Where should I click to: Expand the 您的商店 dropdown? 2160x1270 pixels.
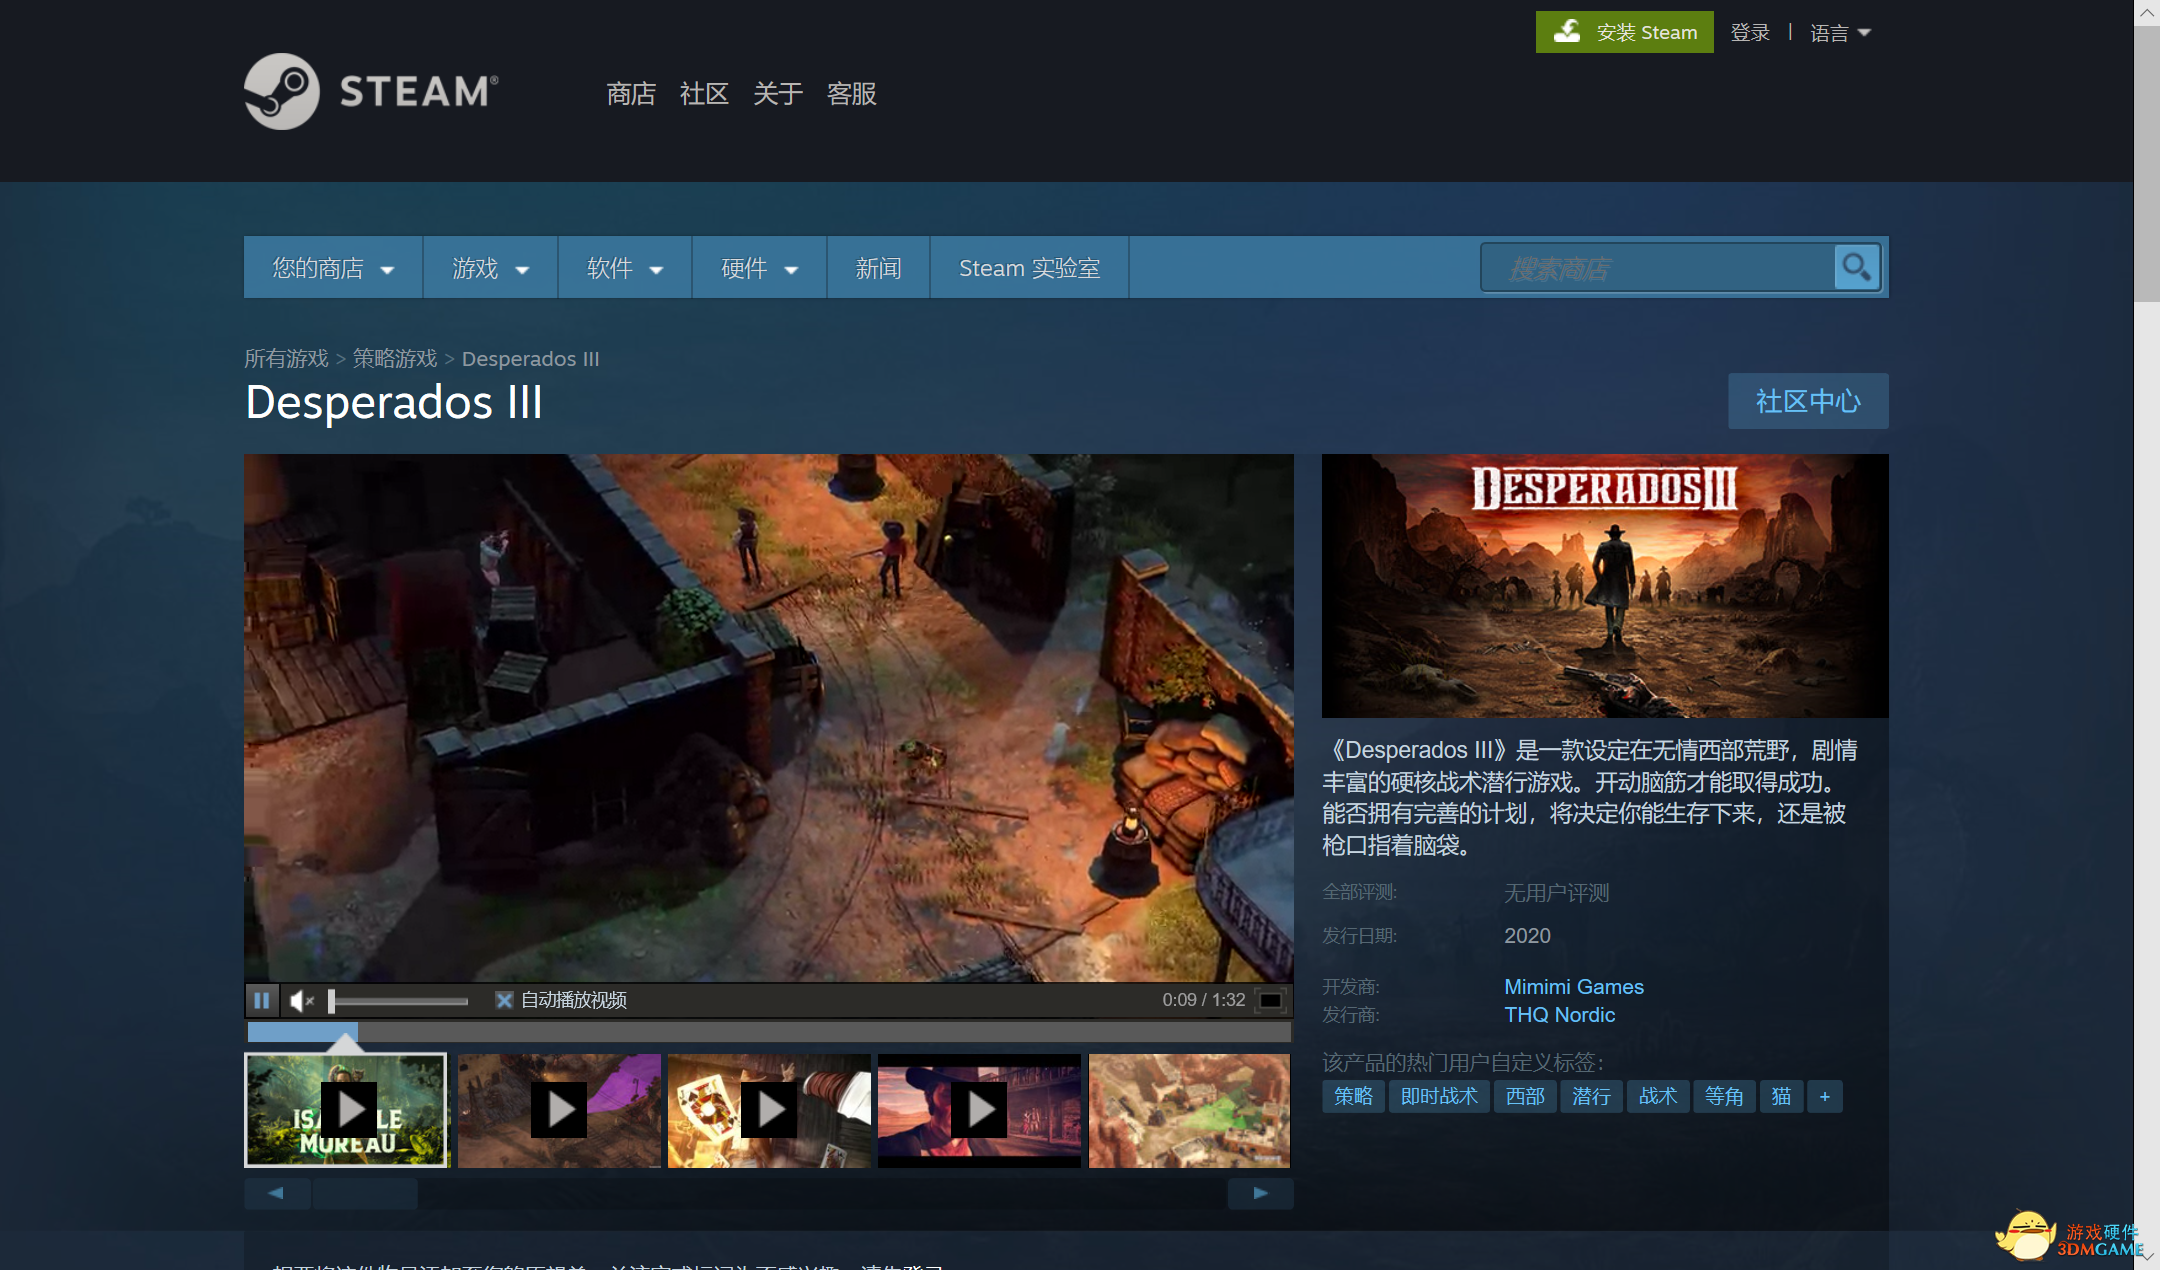pos(333,268)
